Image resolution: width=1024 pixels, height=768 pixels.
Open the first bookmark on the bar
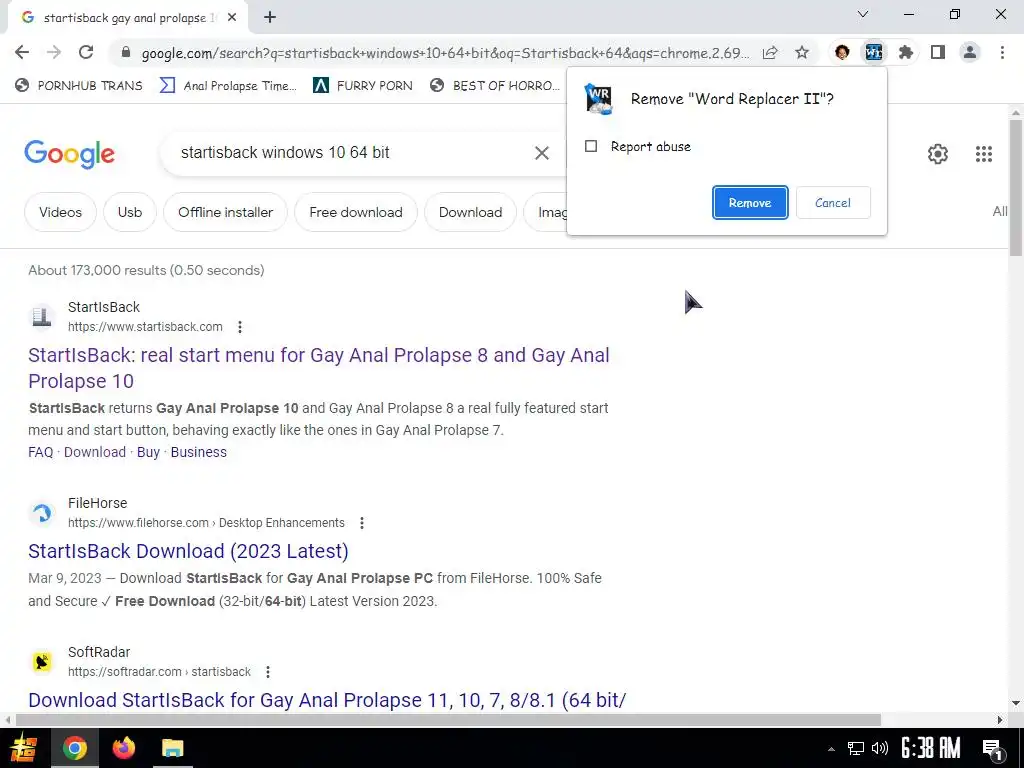tap(79, 86)
